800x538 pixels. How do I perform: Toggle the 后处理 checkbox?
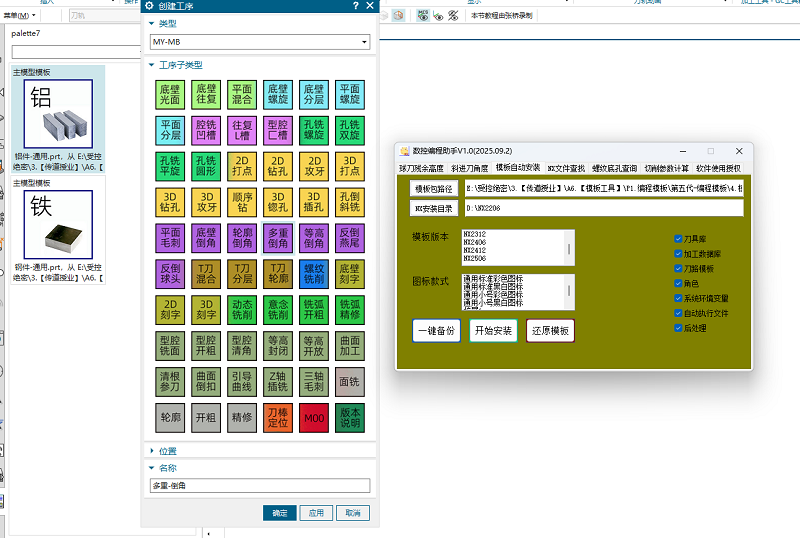[x=678, y=327]
